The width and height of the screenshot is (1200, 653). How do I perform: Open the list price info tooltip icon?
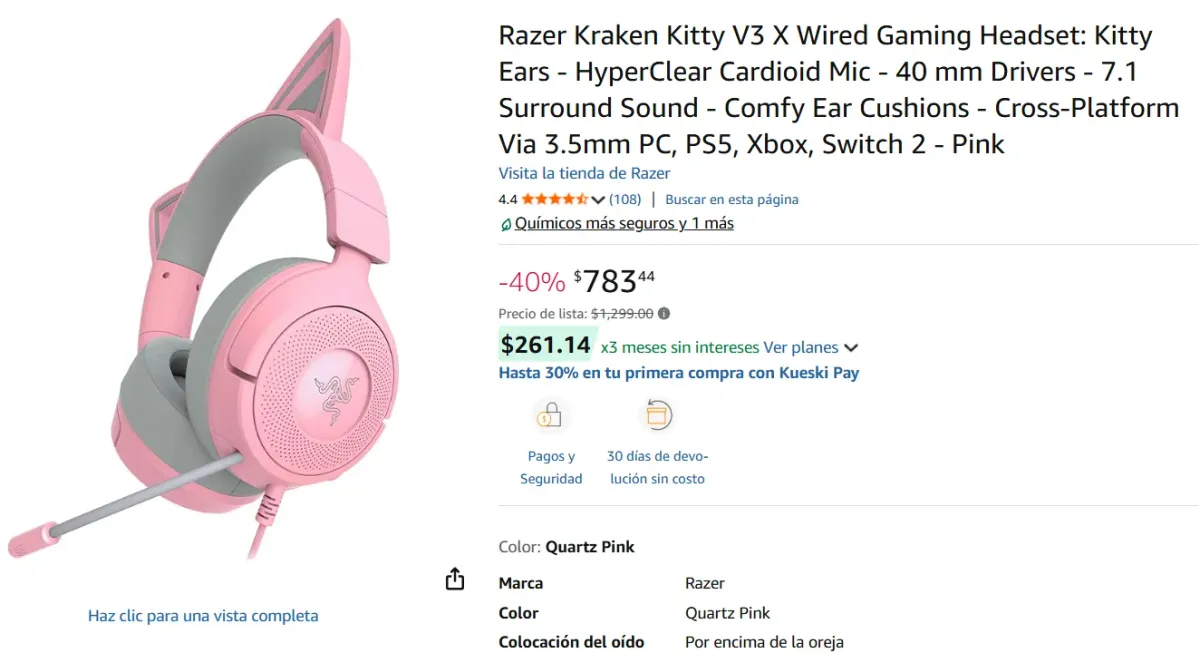(663, 313)
